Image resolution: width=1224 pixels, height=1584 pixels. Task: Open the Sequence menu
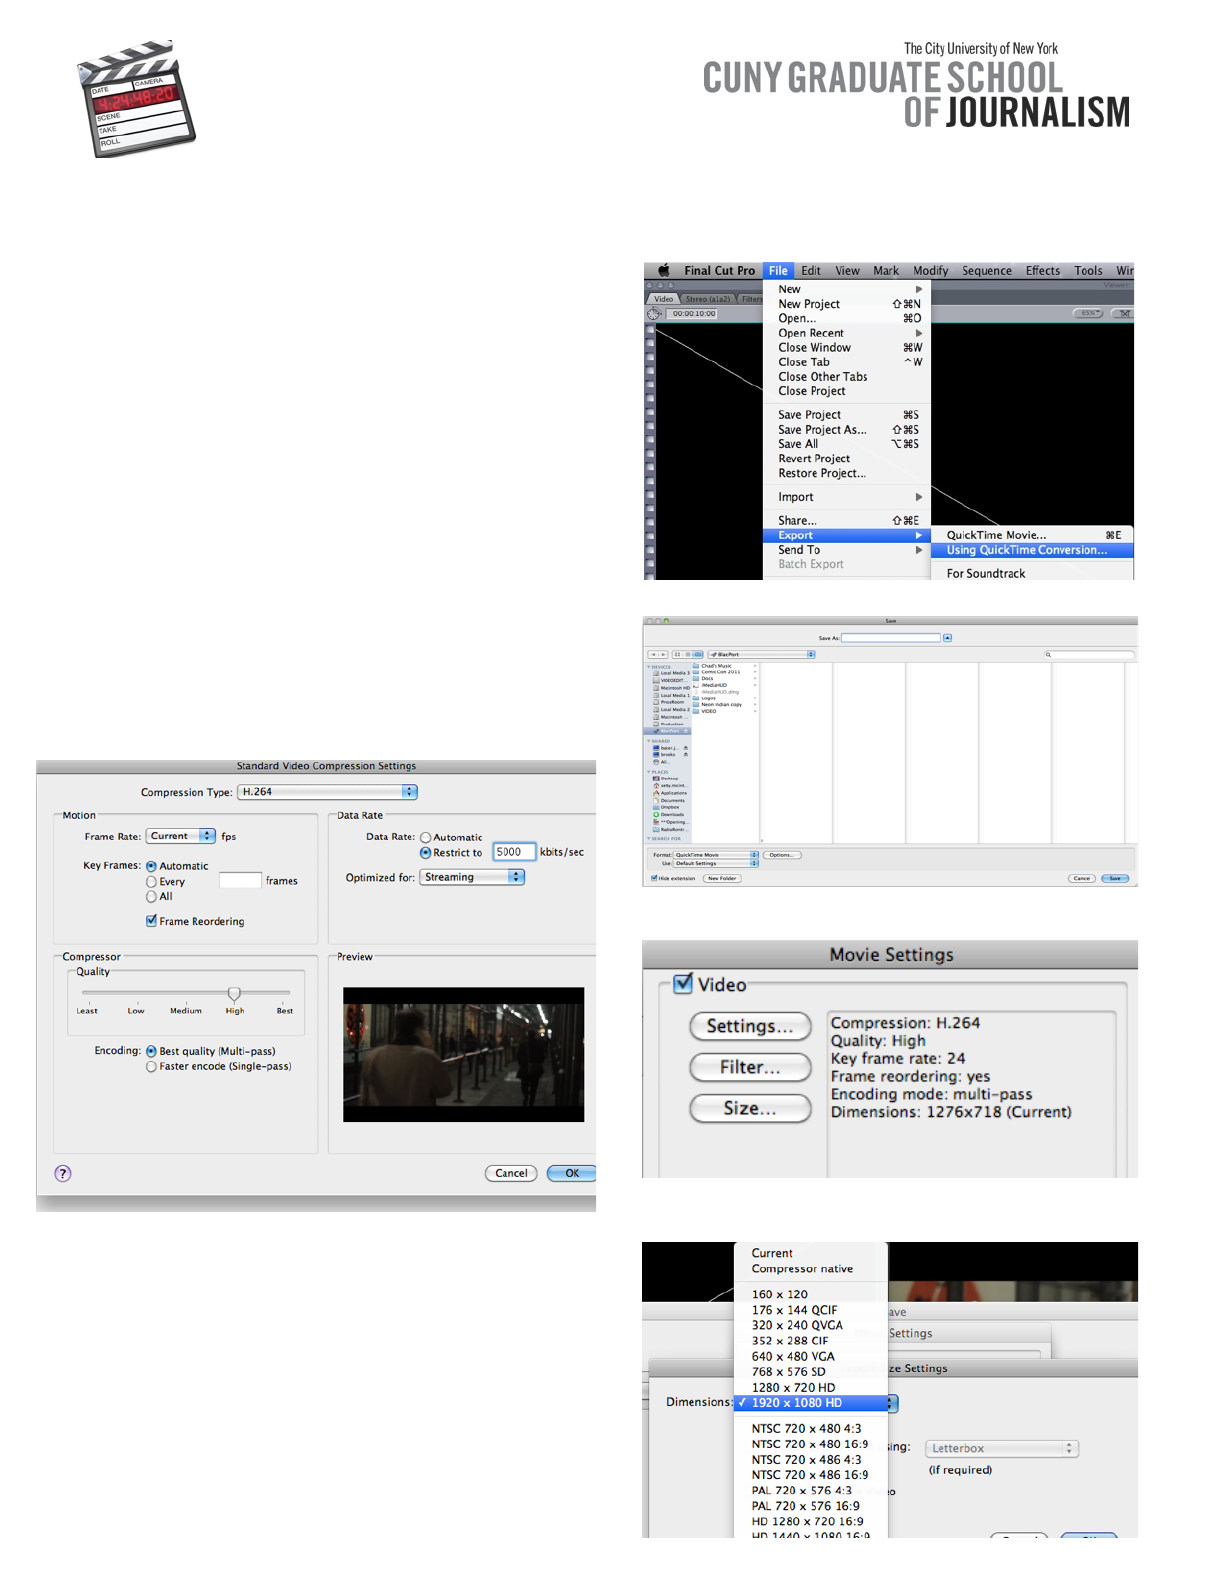coord(987,270)
